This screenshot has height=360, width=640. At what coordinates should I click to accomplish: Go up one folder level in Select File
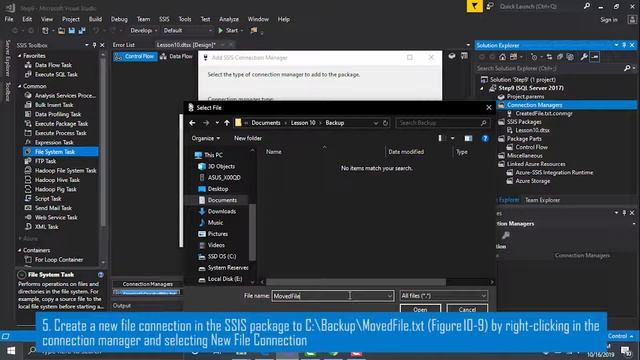(227, 123)
